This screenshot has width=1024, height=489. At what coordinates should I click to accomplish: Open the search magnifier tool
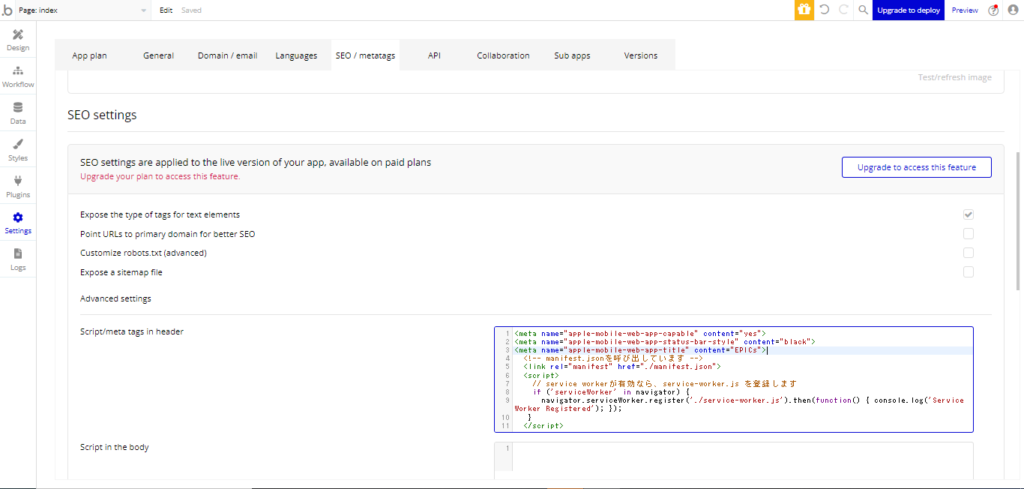point(863,10)
